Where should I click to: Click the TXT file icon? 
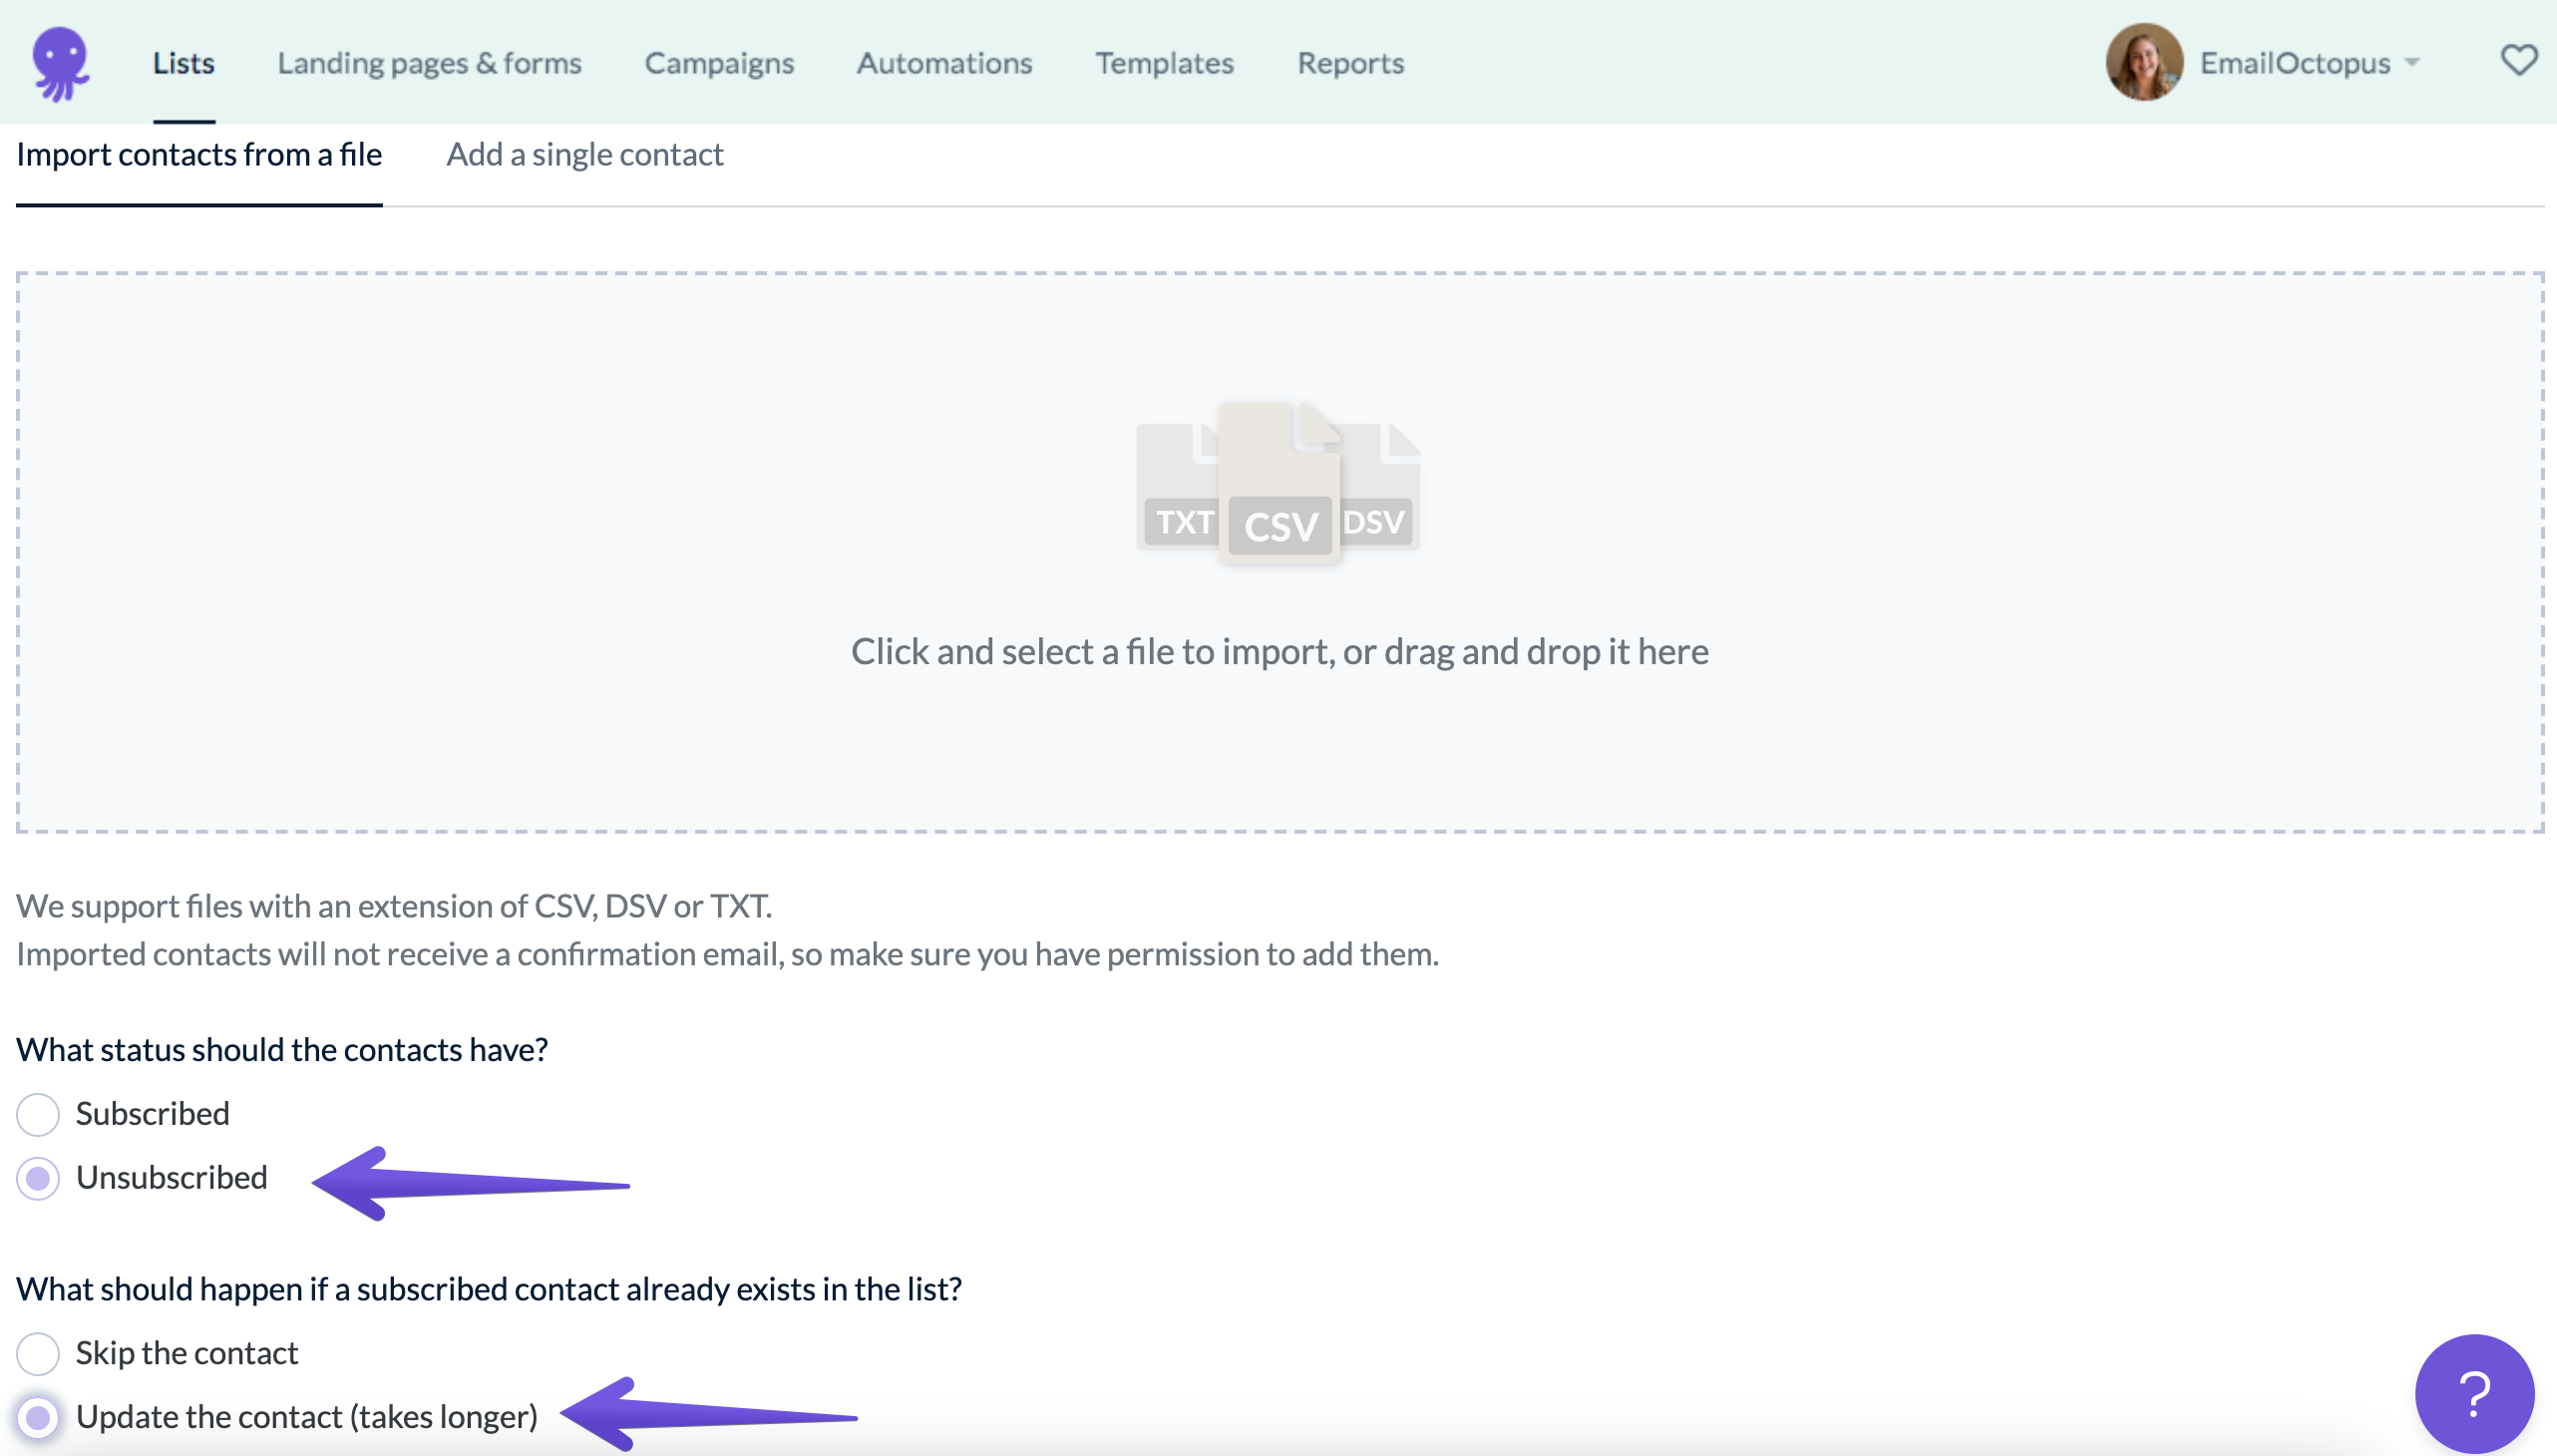pyautogui.click(x=1178, y=487)
